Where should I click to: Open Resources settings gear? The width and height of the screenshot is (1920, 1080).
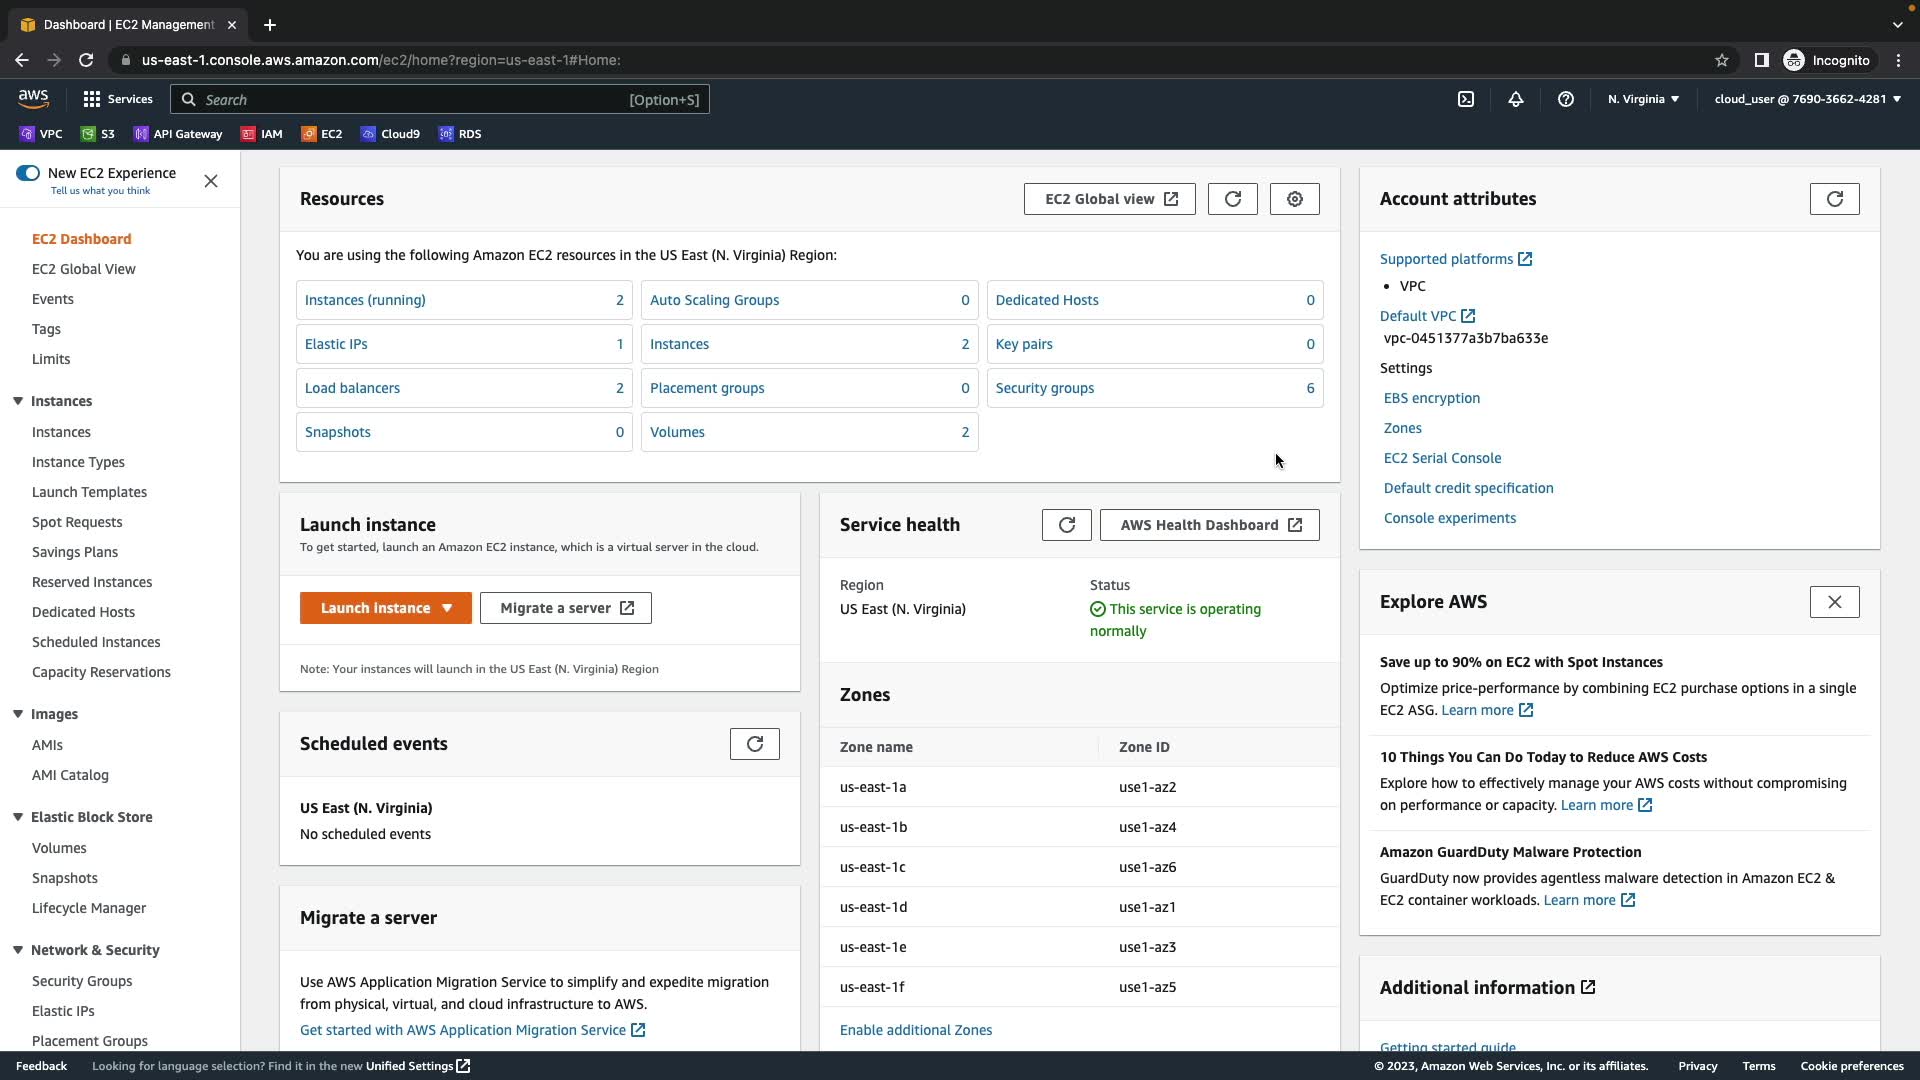(1294, 199)
